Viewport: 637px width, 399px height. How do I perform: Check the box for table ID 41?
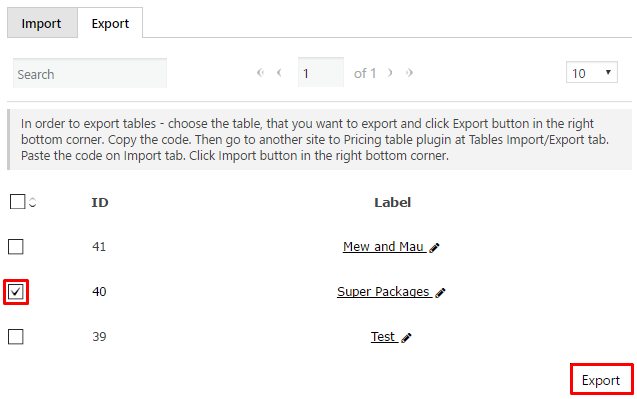16,247
